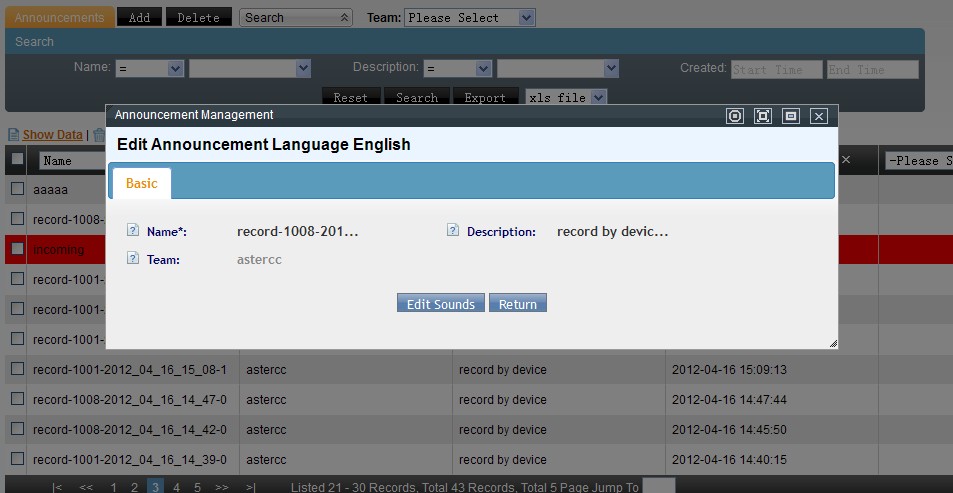Click the help icon beside Team label

[132, 259]
